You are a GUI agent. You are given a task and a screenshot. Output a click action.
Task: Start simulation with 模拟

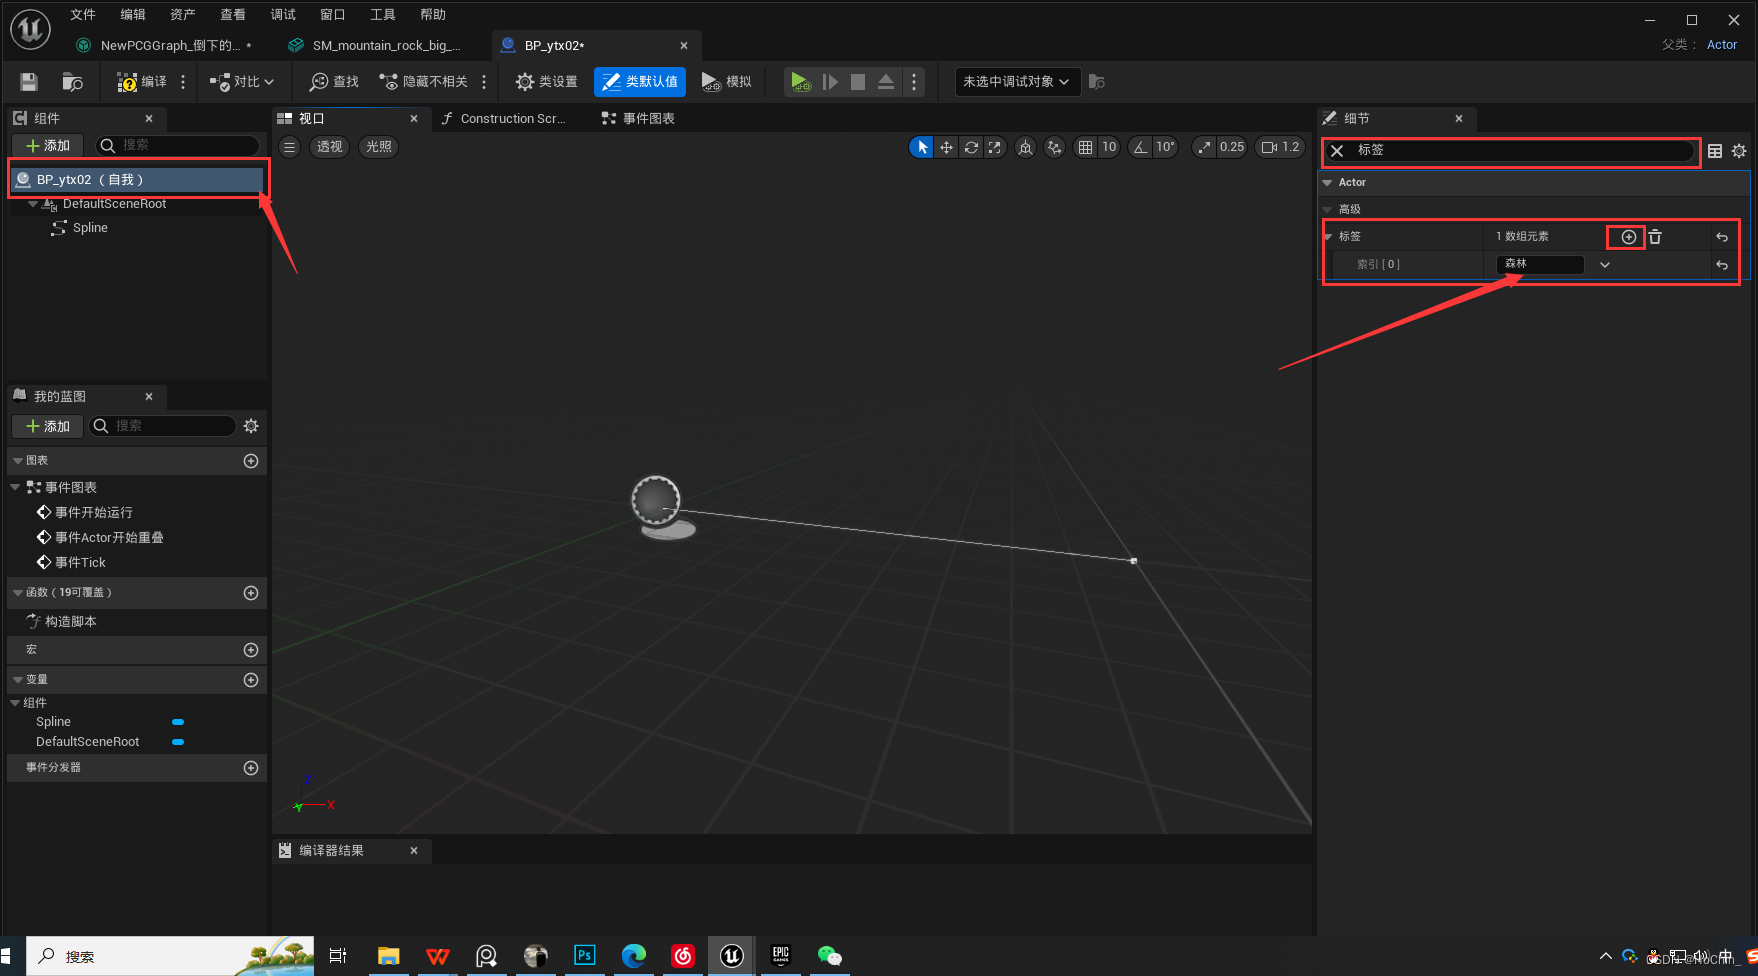[x=727, y=82]
